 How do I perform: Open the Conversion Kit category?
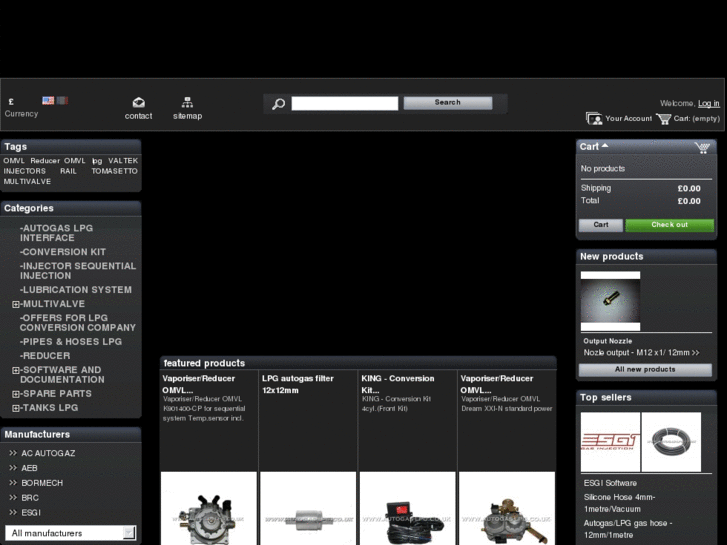point(63,252)
